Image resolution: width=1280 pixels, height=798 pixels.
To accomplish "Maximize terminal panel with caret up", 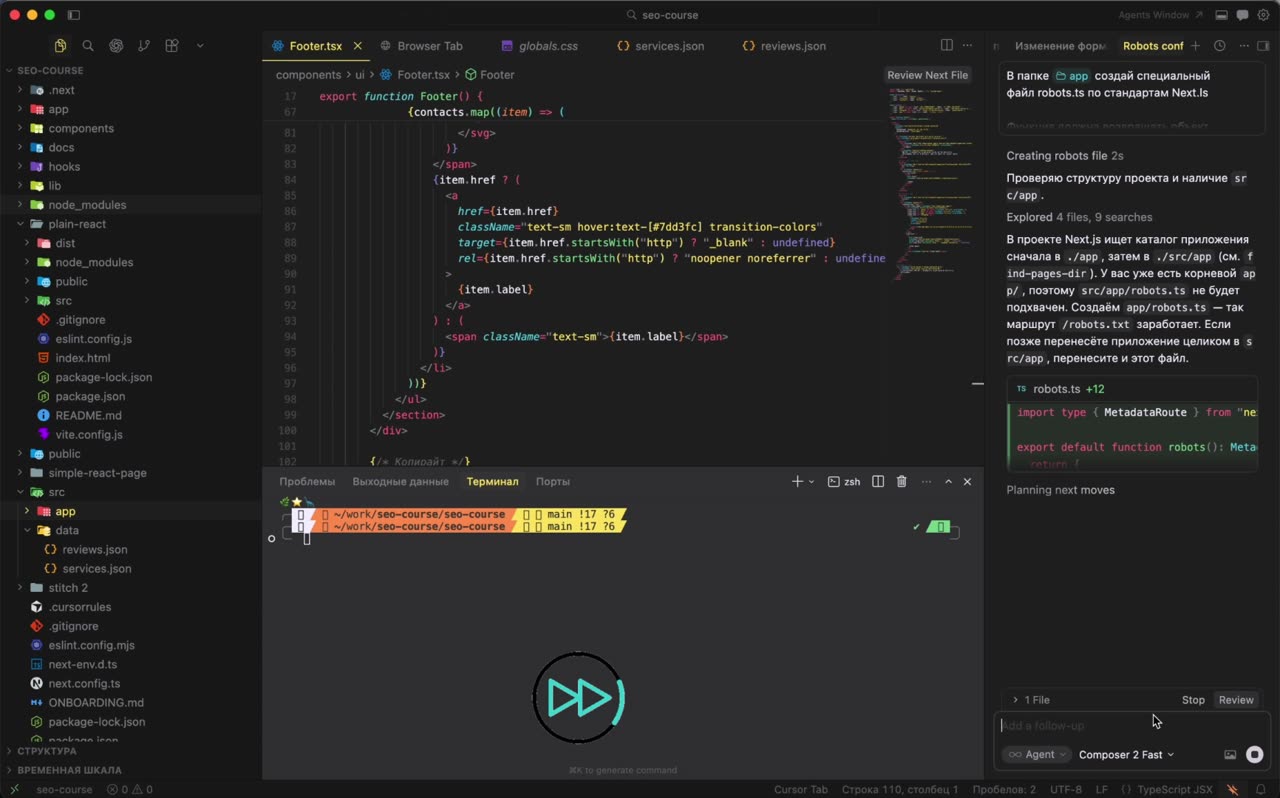I will 948,481.
